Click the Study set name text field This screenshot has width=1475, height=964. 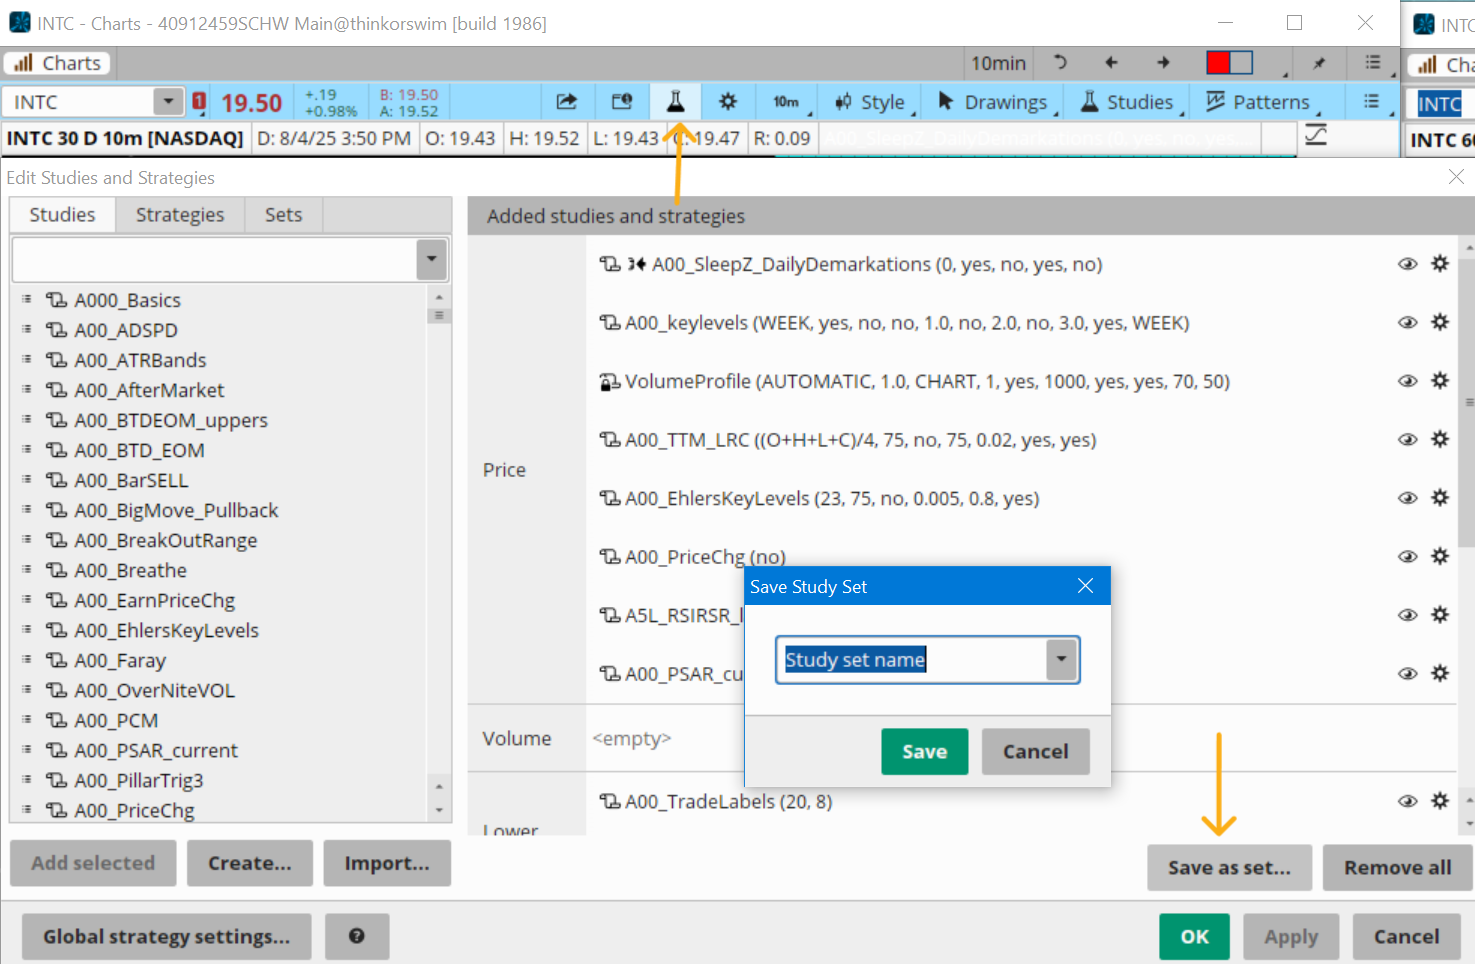[x=912, y=659]
